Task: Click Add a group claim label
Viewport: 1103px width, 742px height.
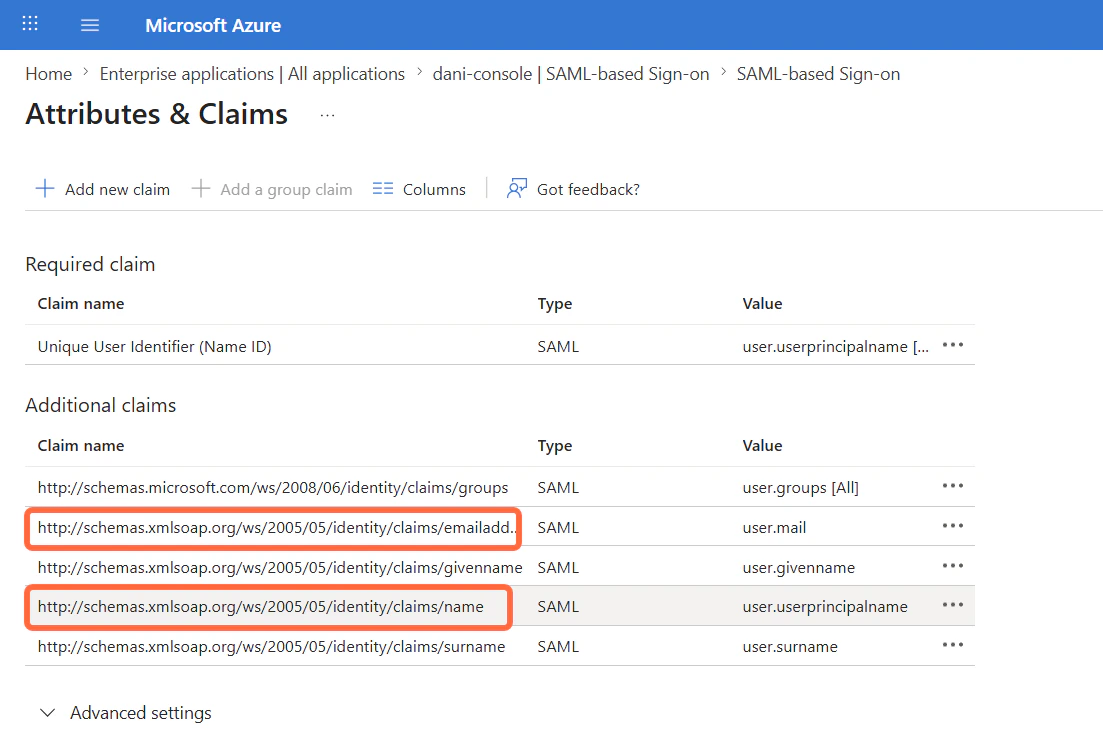Action: (286, 189)
